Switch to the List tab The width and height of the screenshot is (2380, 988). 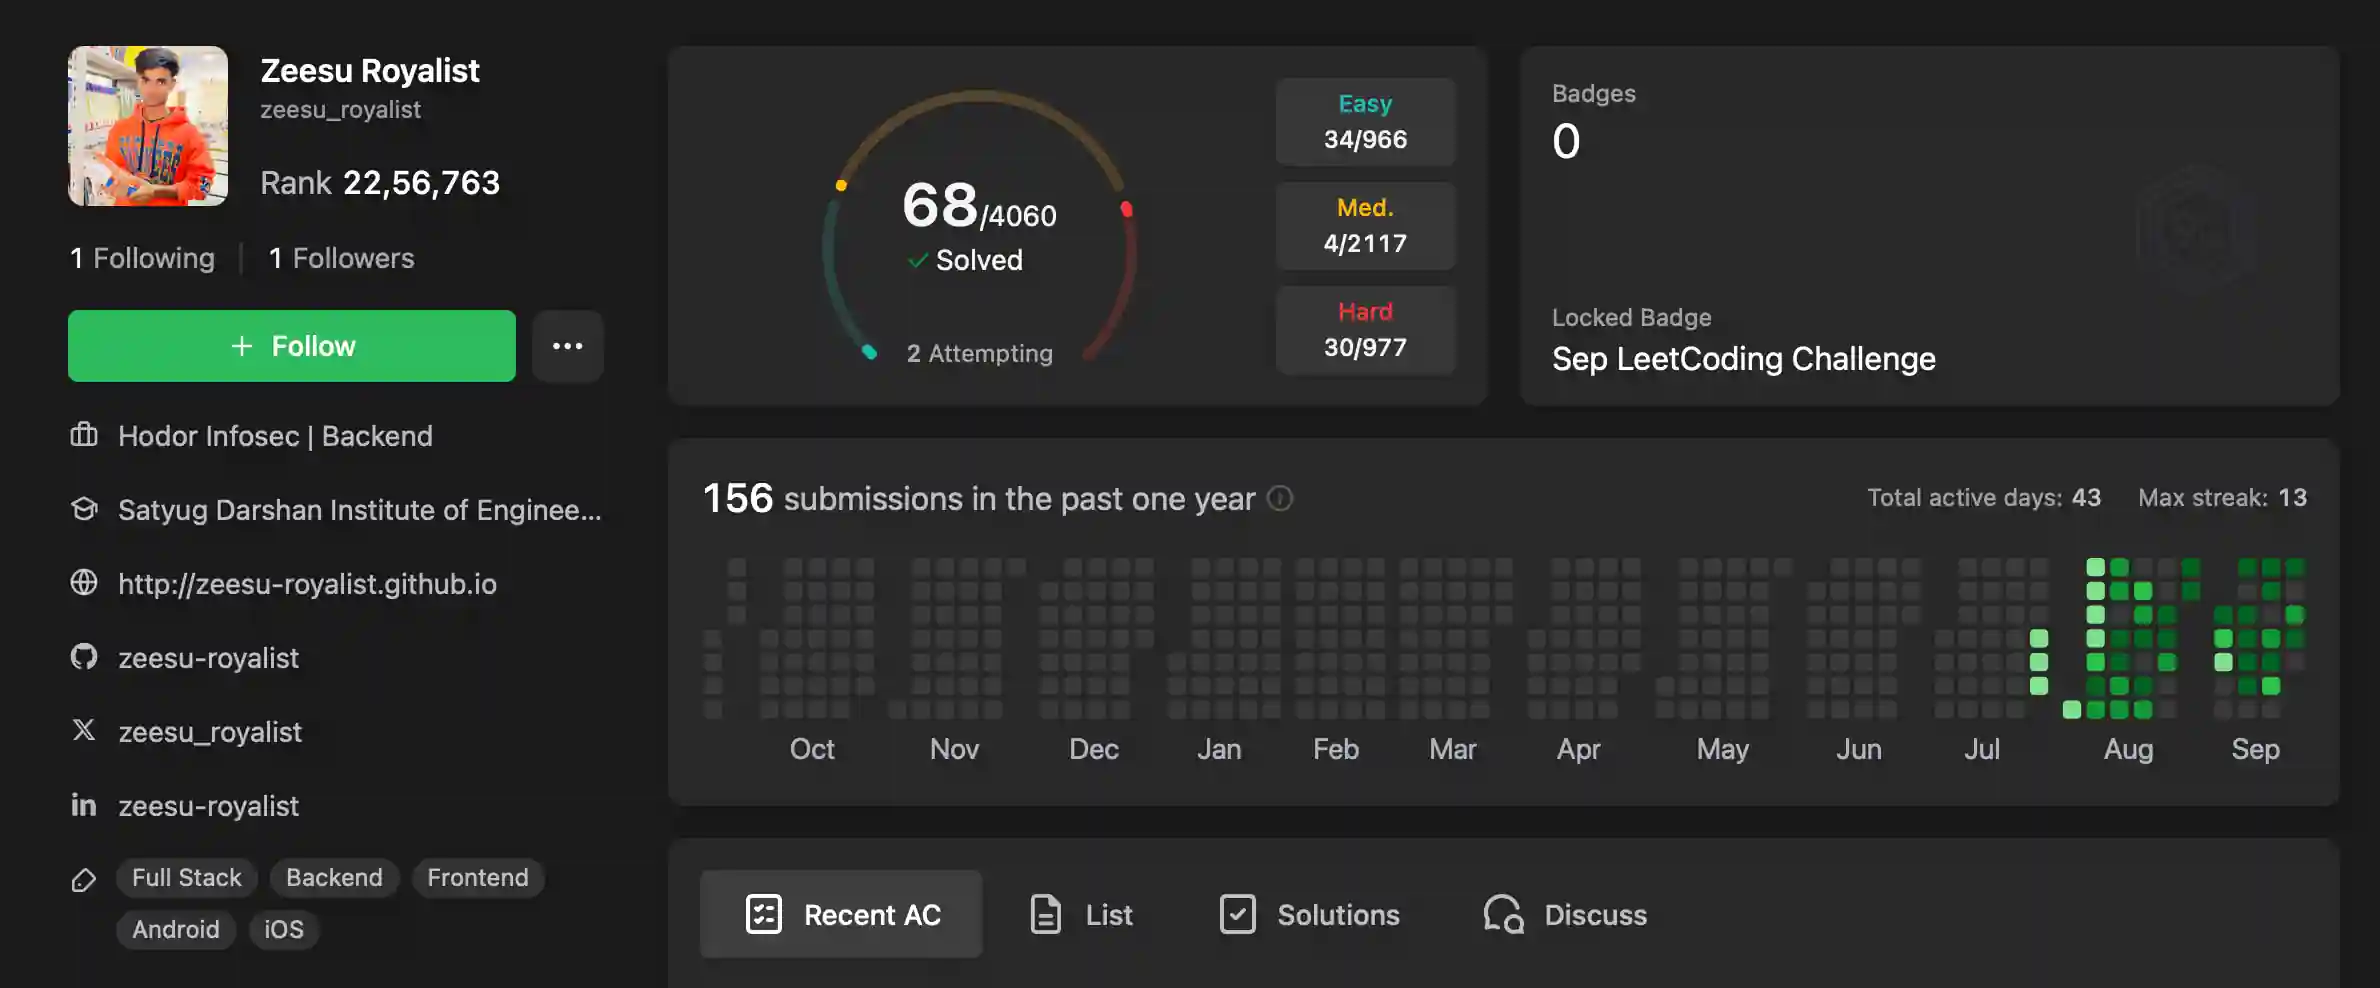point(1081,914)
